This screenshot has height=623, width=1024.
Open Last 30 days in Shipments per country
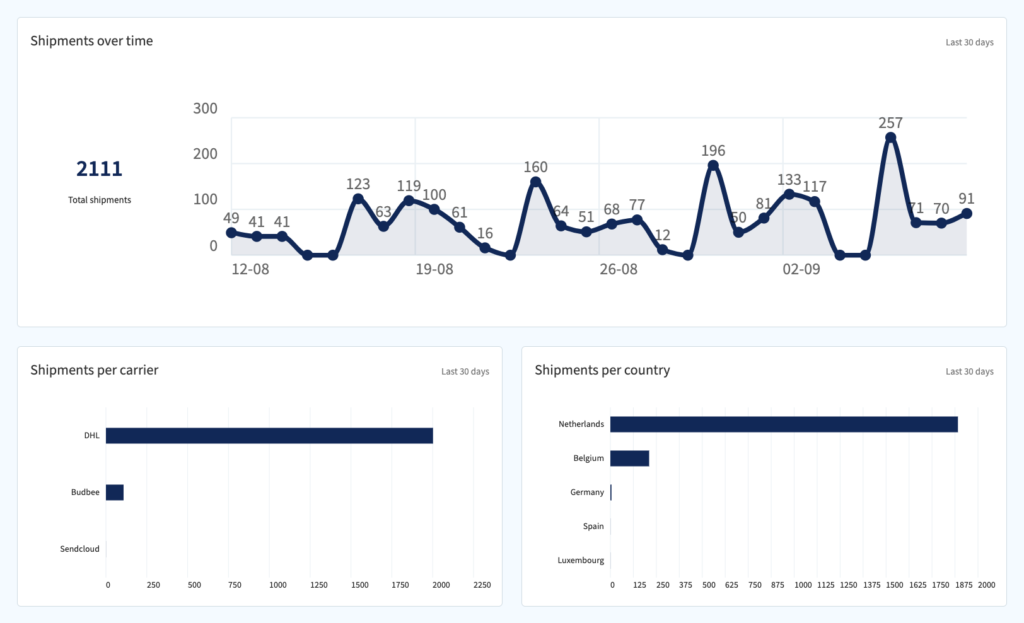click(969, 372)
